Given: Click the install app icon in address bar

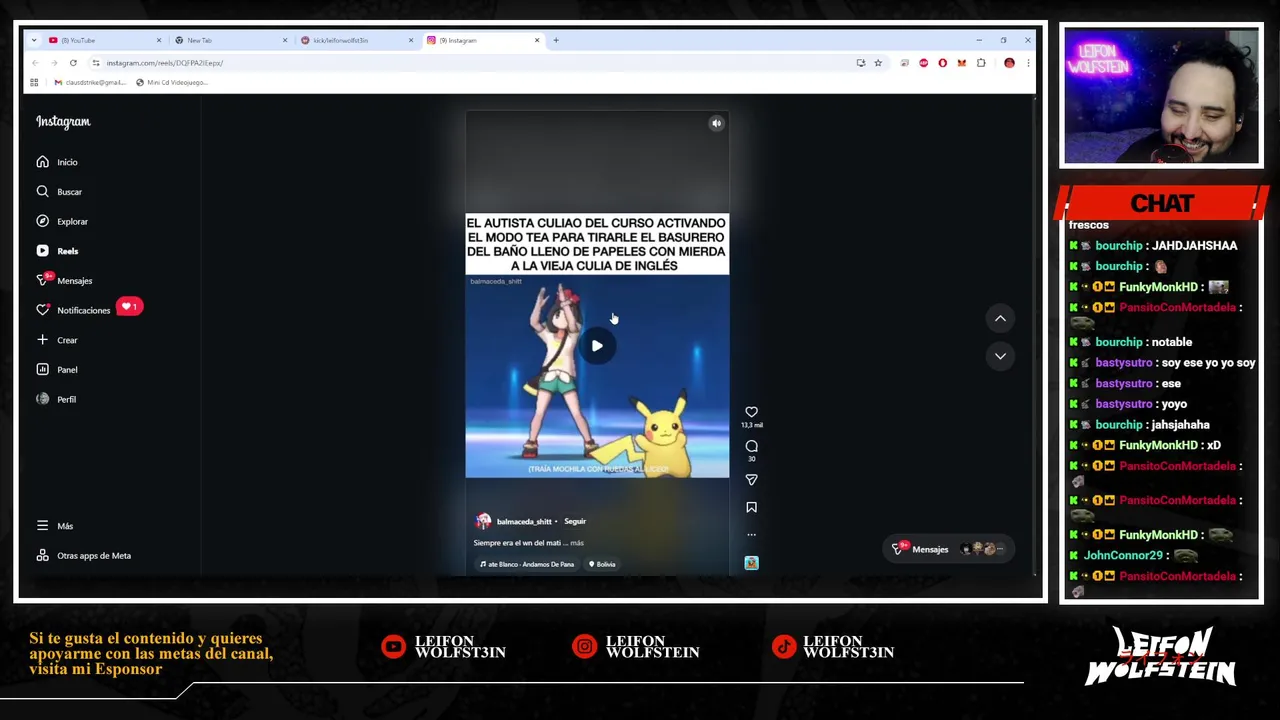Looking at the screenshot, I should (860, 63).
